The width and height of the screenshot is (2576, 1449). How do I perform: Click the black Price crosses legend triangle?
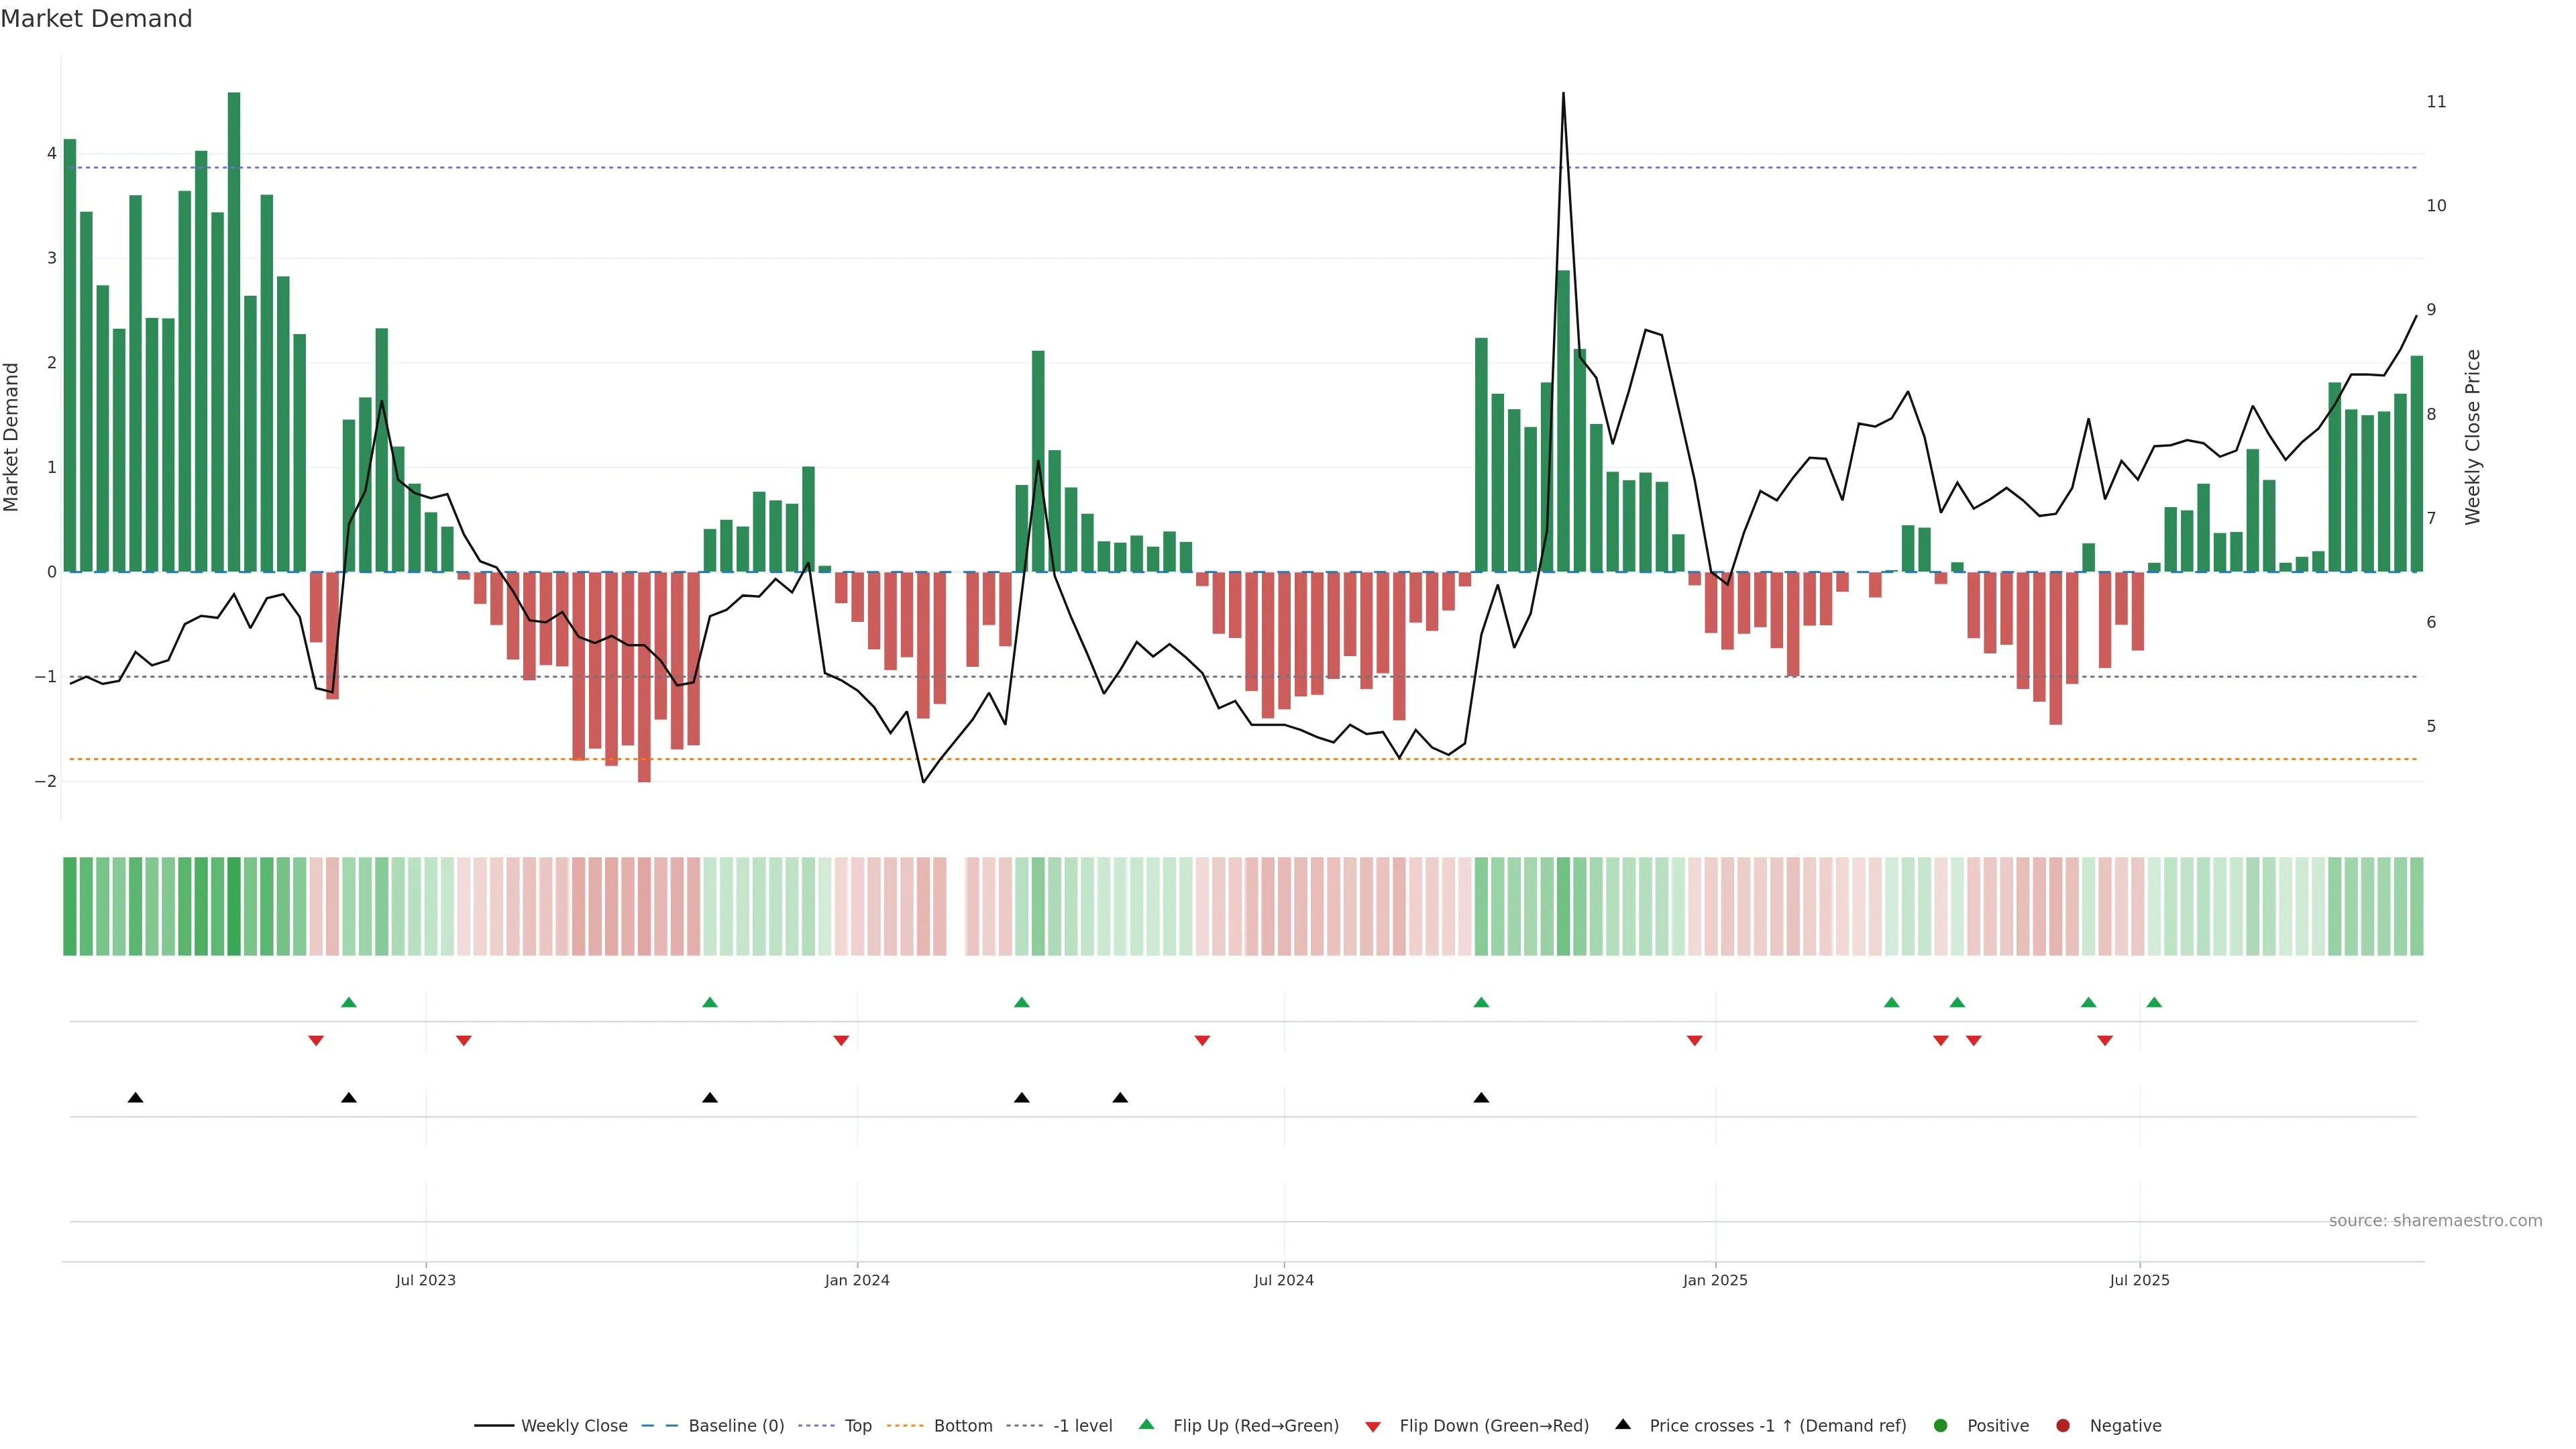(x=1622, y=1424)
